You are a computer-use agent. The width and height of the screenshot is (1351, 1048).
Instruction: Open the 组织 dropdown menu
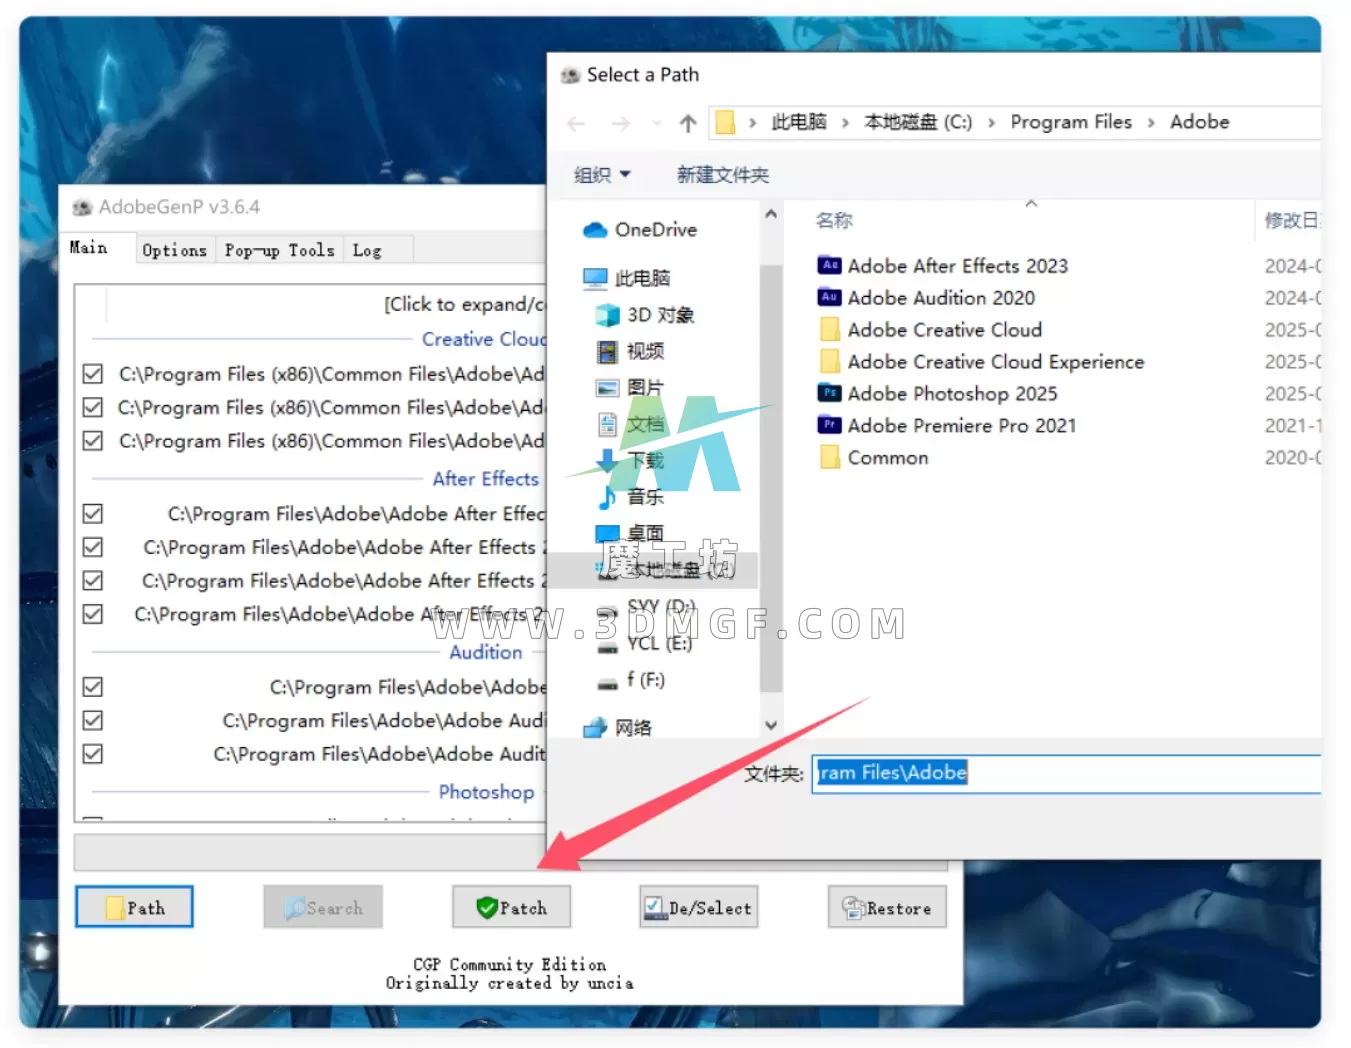coord(602,175)
